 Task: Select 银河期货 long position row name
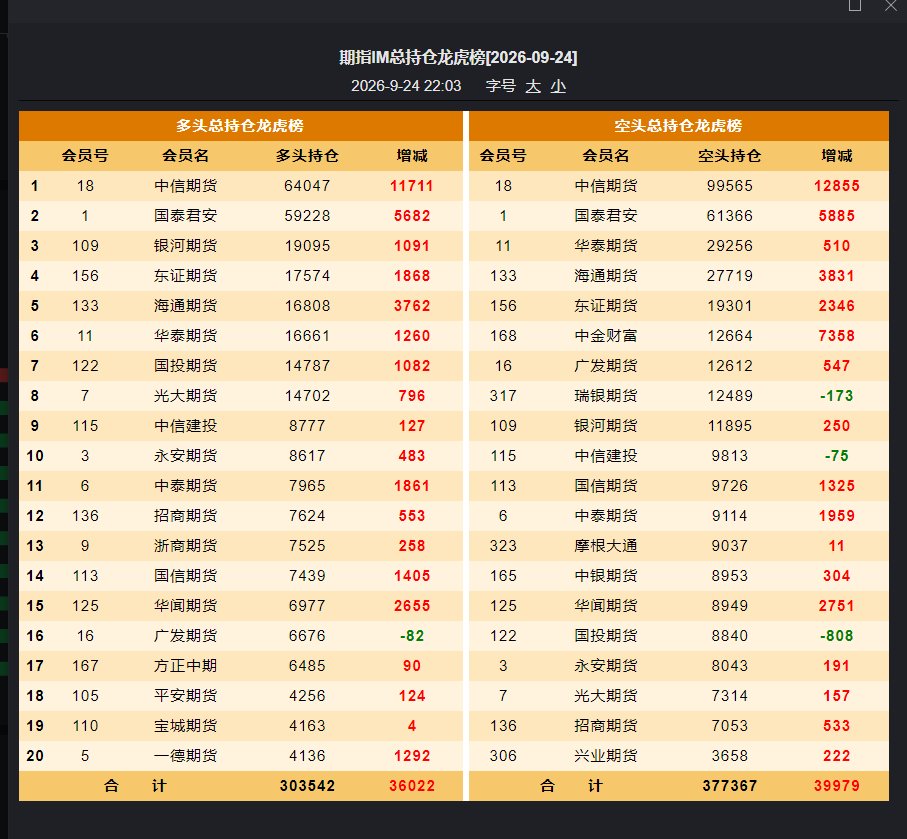click(186, 246)
